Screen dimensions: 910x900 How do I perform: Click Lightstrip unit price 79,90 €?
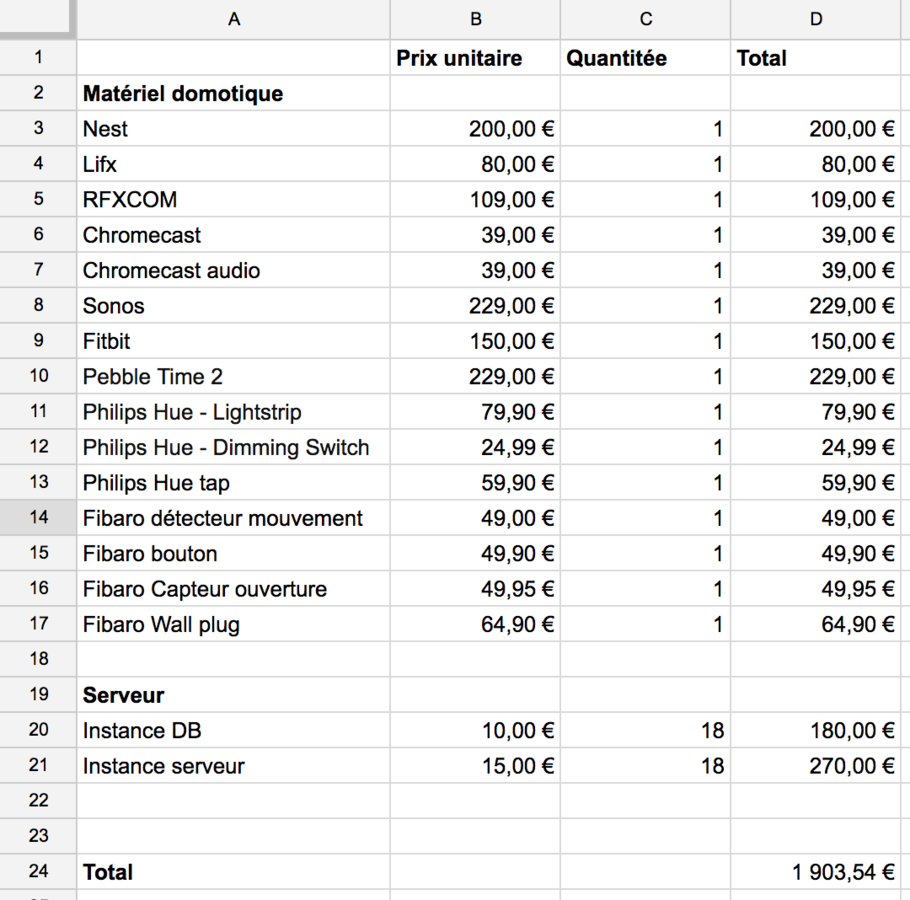click(x=475, y=411)
